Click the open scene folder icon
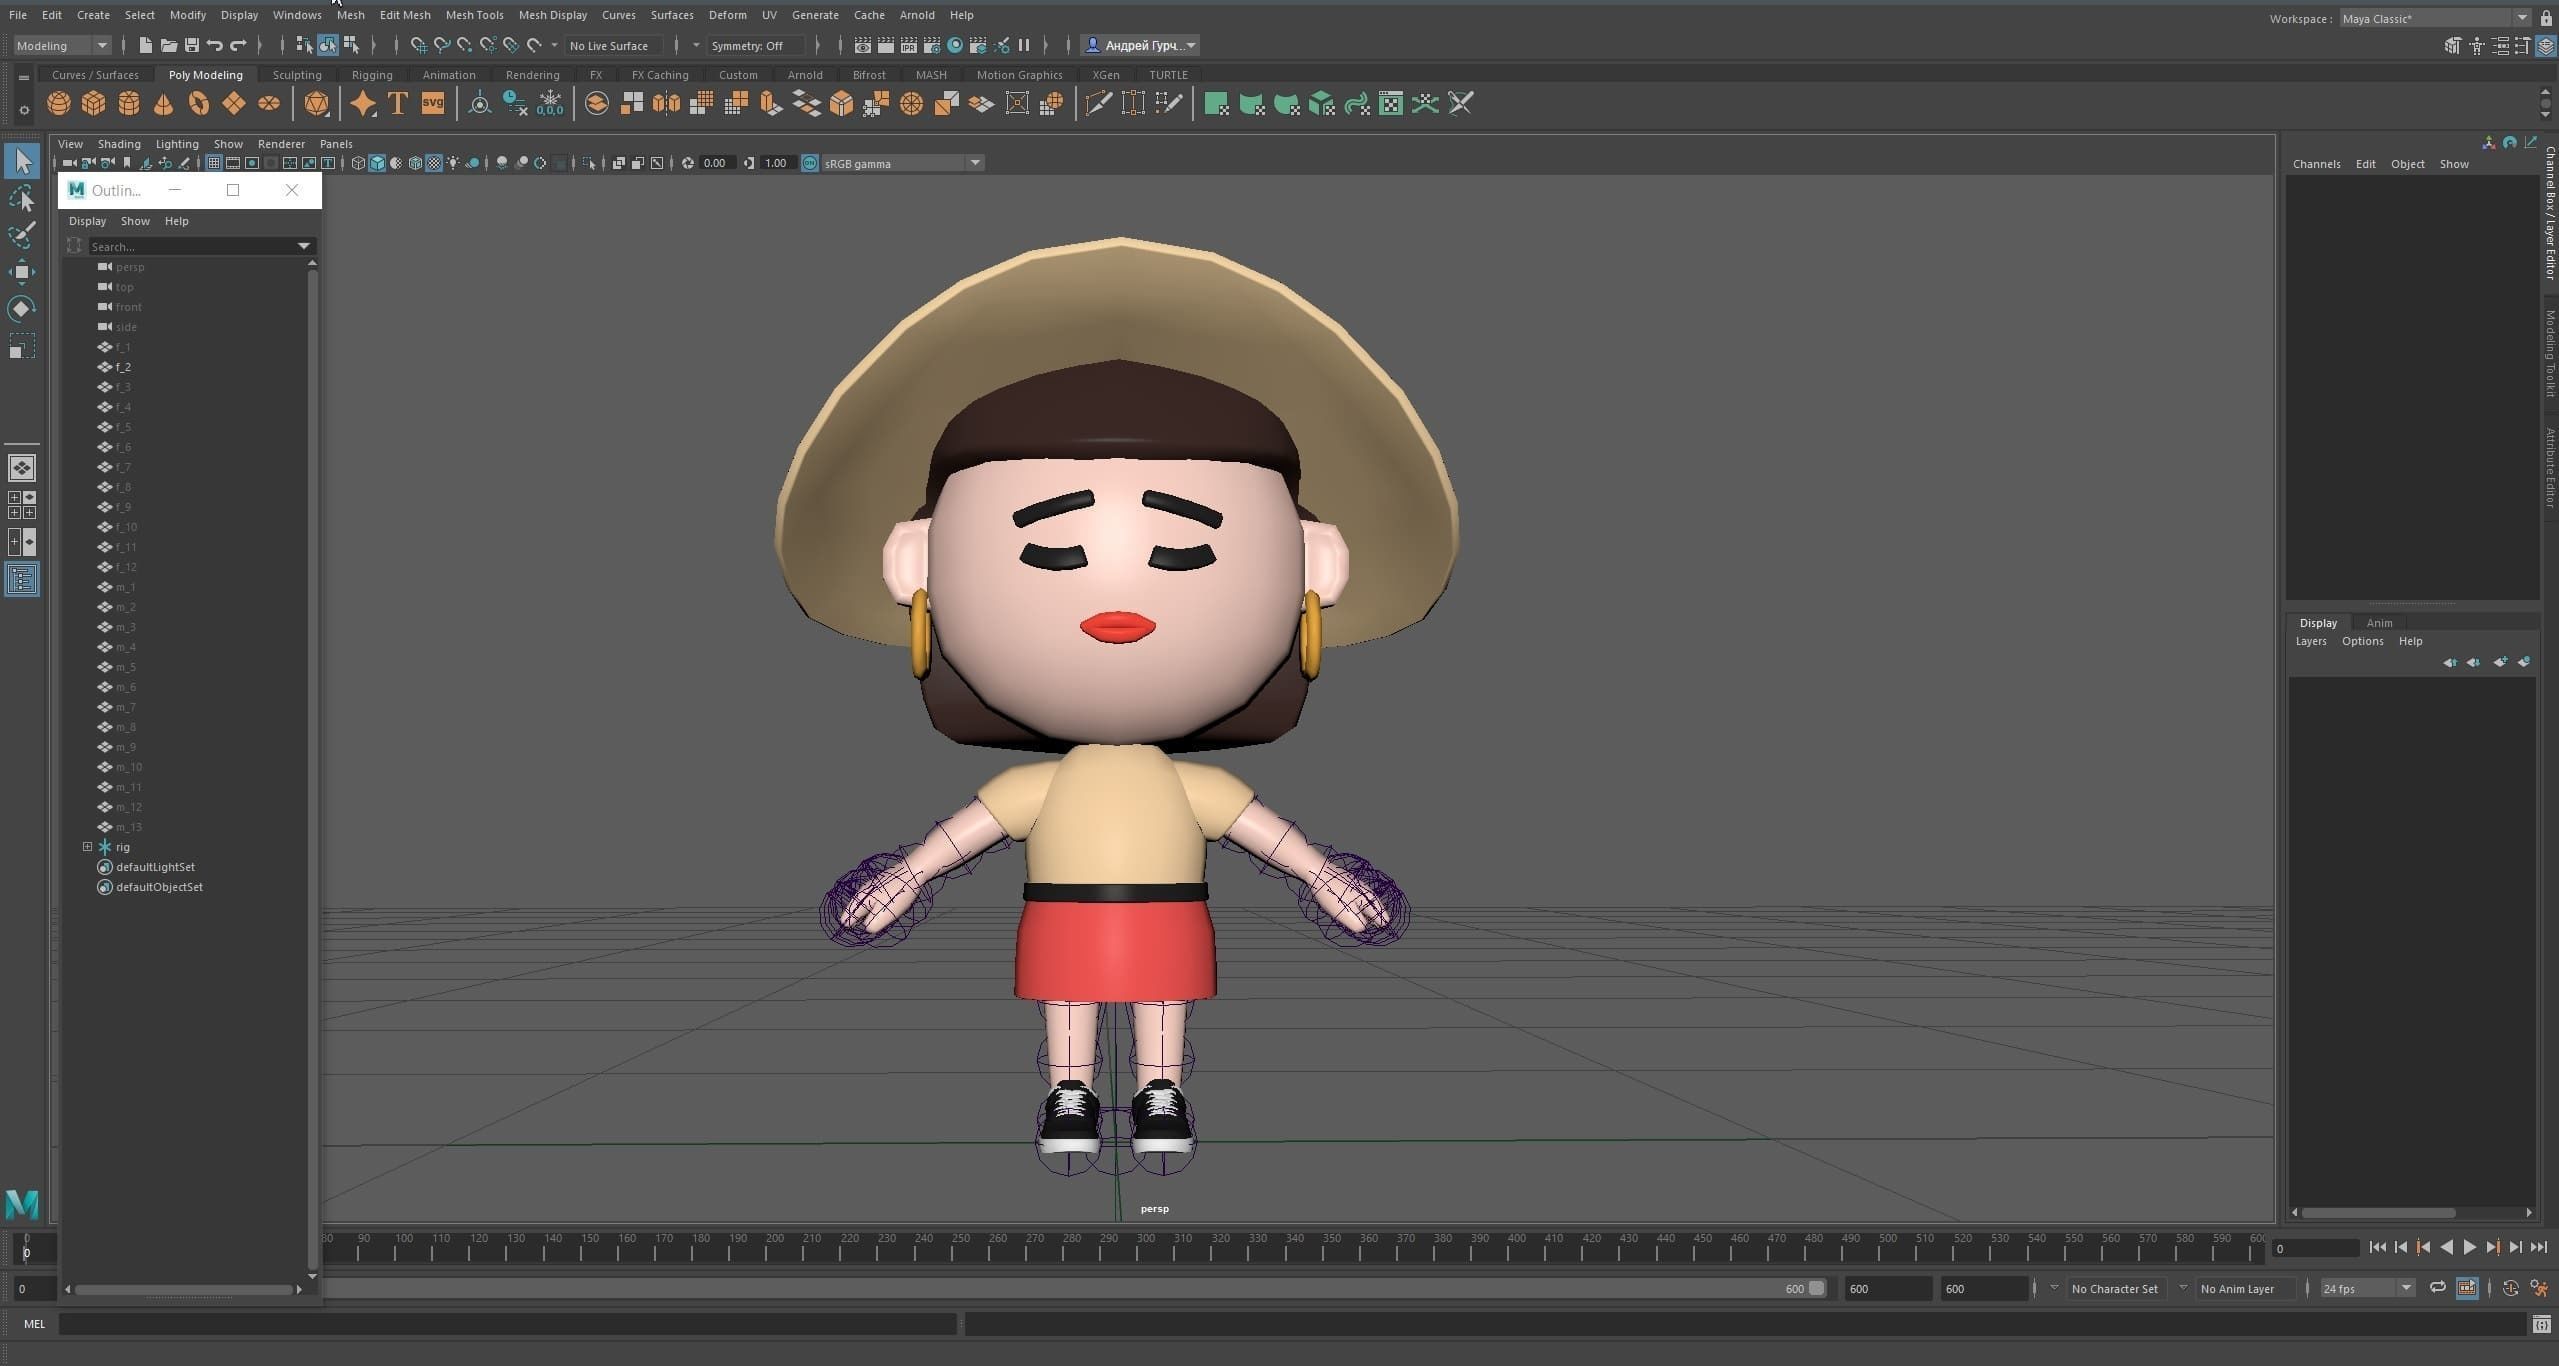2559x1366 pixels. pyautogui.click(x=169, y=45)
